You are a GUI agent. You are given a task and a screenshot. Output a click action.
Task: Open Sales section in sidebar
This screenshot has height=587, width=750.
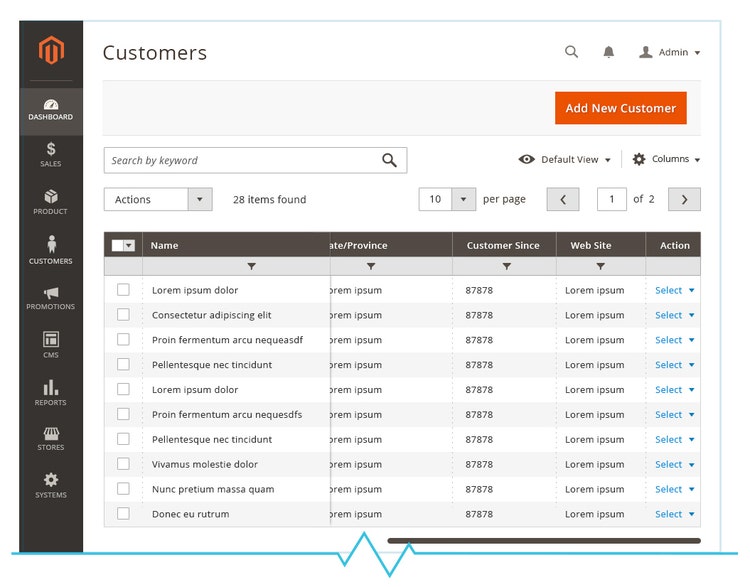pos(51,154)
